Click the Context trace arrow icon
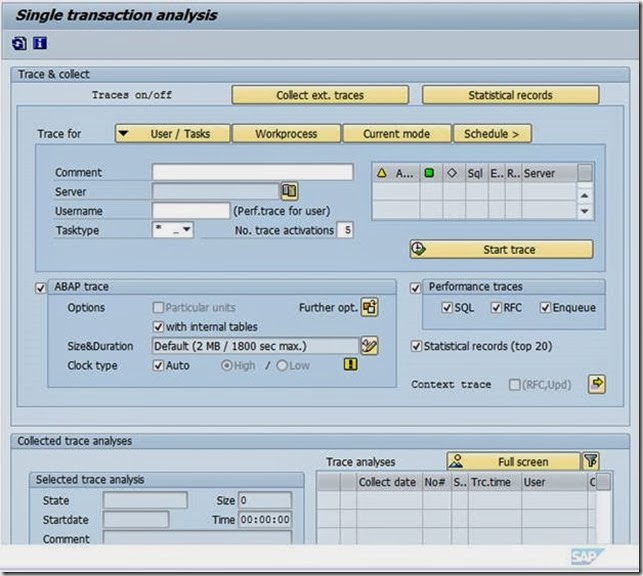Viewport: 643px width, 576px height. coord(596,384)
